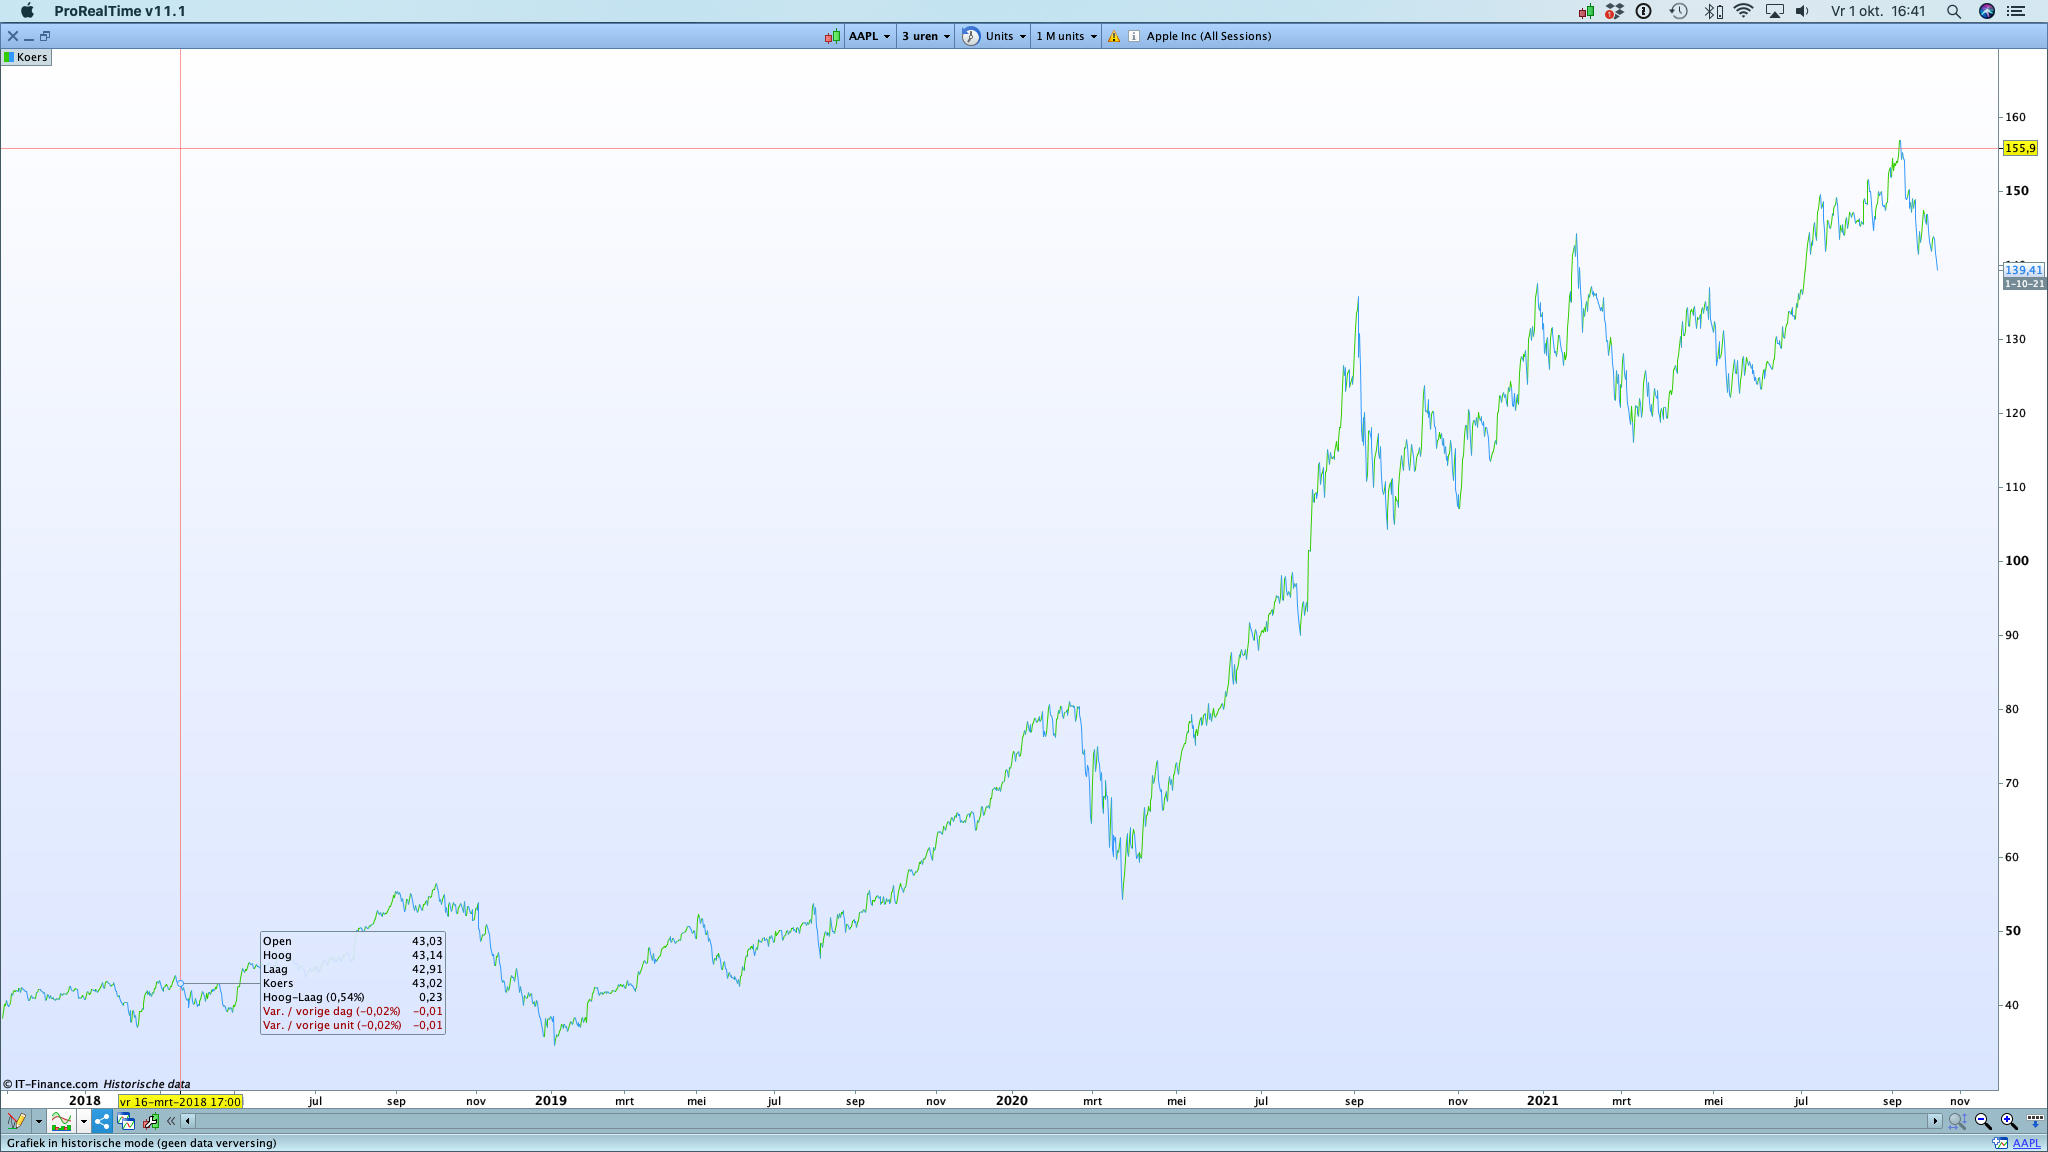
Task: Open the indicators chart icon
Action: [62, 1121]
